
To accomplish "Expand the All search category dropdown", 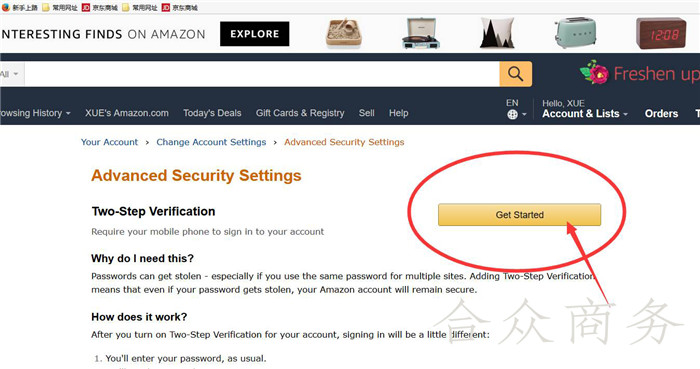I will coord(9,74).
